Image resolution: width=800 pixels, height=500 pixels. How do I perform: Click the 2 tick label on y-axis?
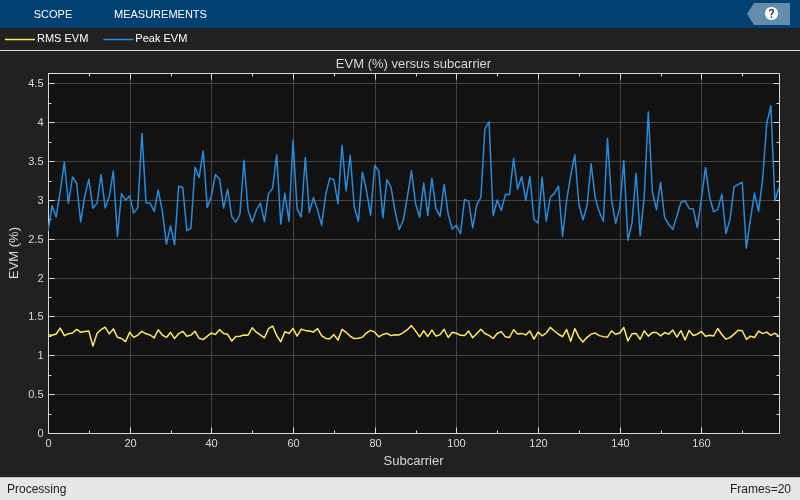pyautogui.click(x=40, y=278)
